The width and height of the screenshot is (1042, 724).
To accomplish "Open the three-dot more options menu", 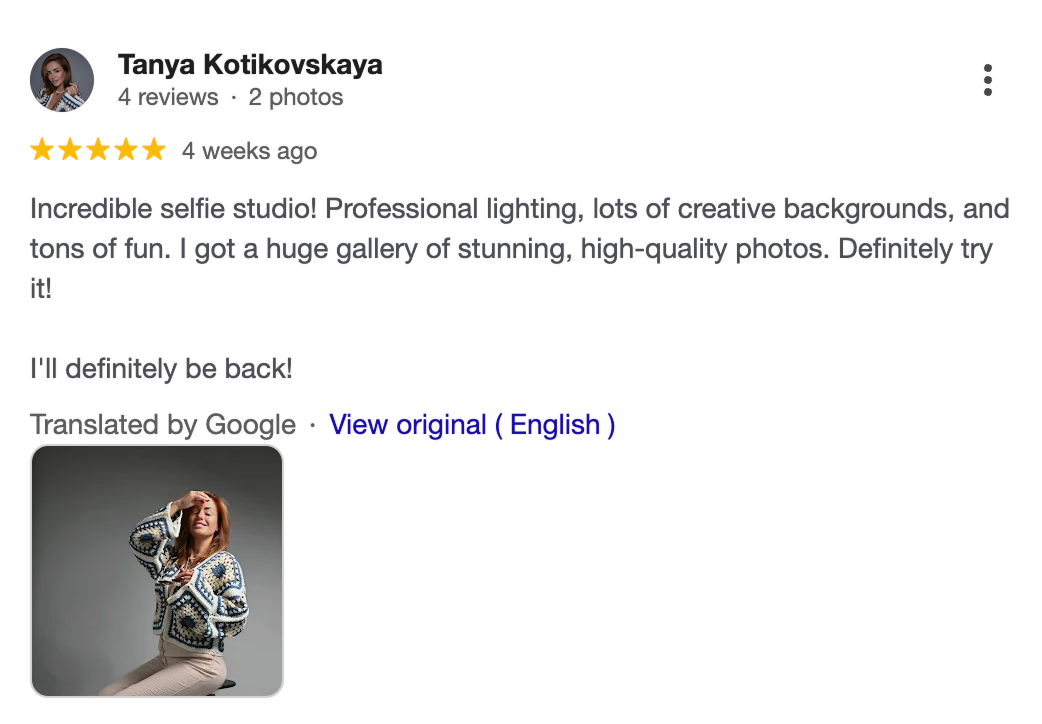I will pyautogui.click(x=987, y=80).
